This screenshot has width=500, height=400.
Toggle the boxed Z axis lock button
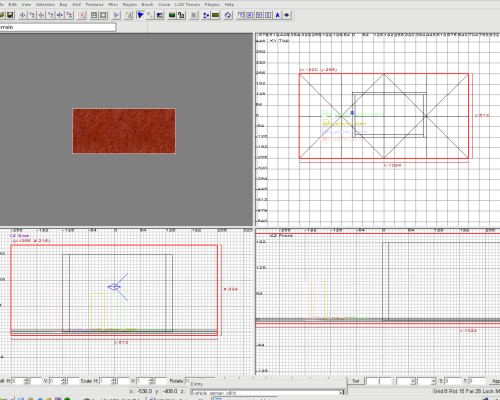point(268,15)
